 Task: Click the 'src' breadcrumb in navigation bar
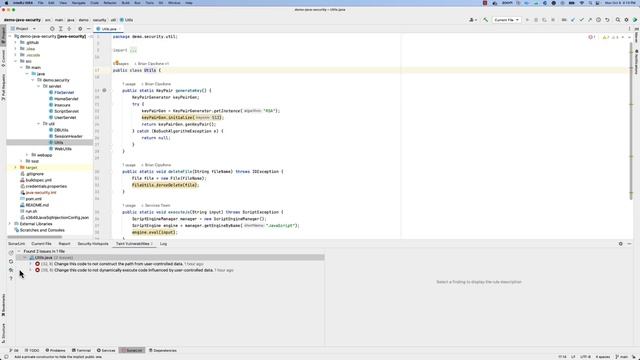47,20
